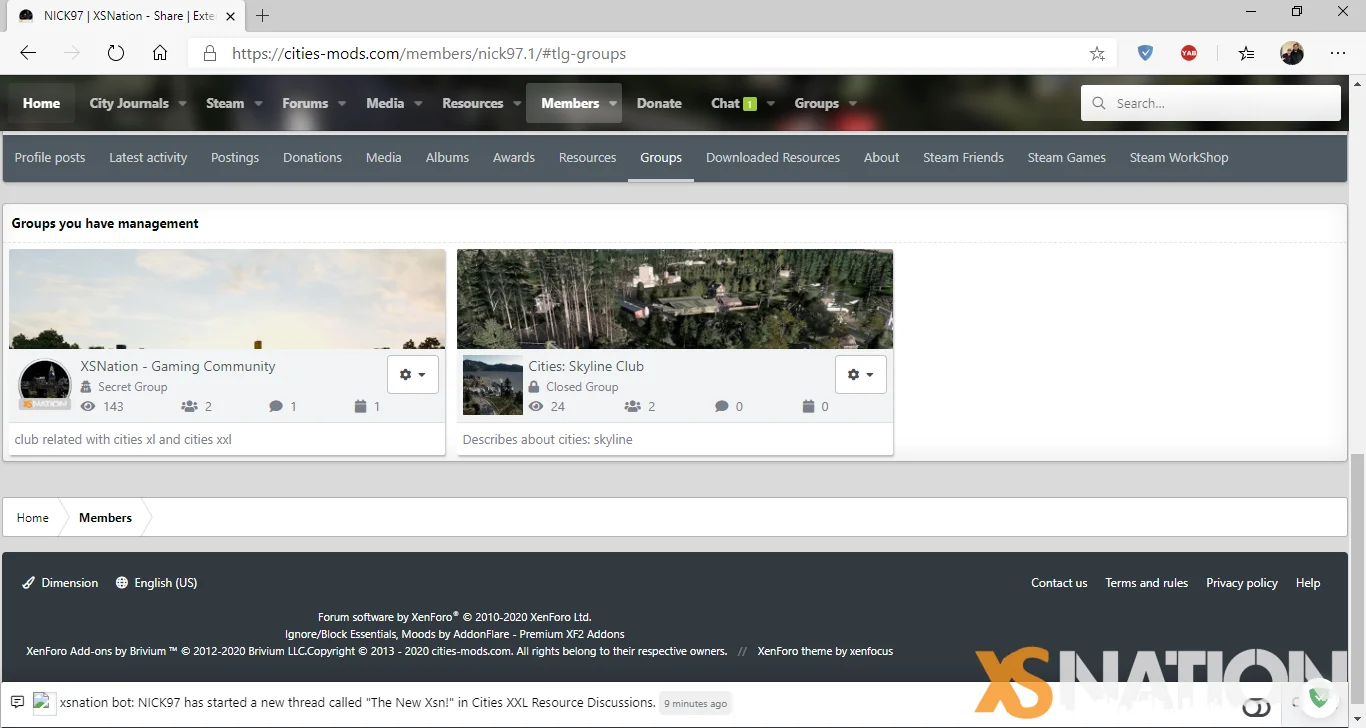Open the red YAB extension icon

pyautogui.click(x=1189, y=54)
